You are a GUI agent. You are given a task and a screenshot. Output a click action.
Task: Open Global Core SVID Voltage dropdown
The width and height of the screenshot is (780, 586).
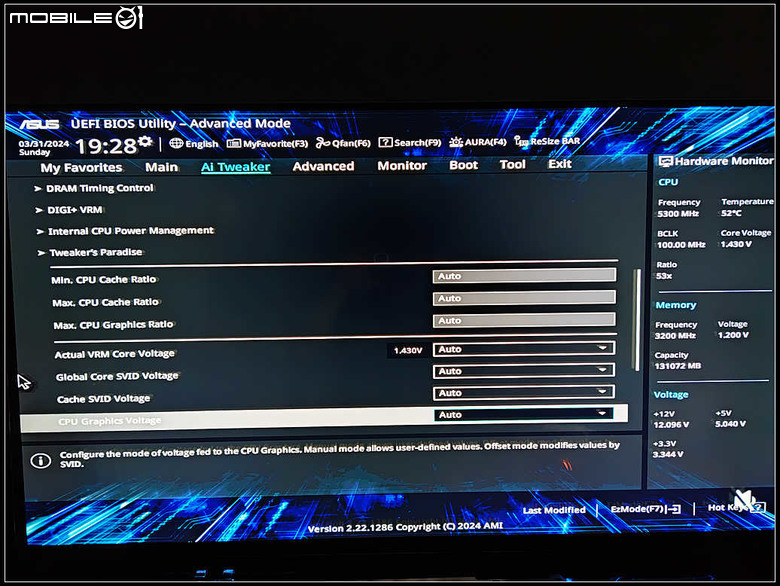[524, 371]
